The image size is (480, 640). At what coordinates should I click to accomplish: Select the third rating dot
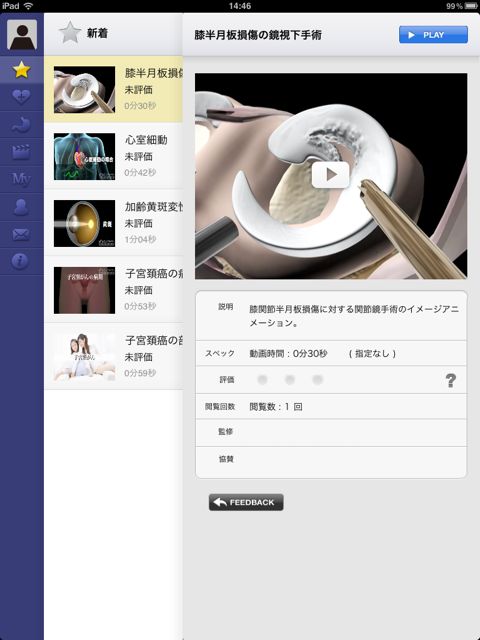click(318, 380)
